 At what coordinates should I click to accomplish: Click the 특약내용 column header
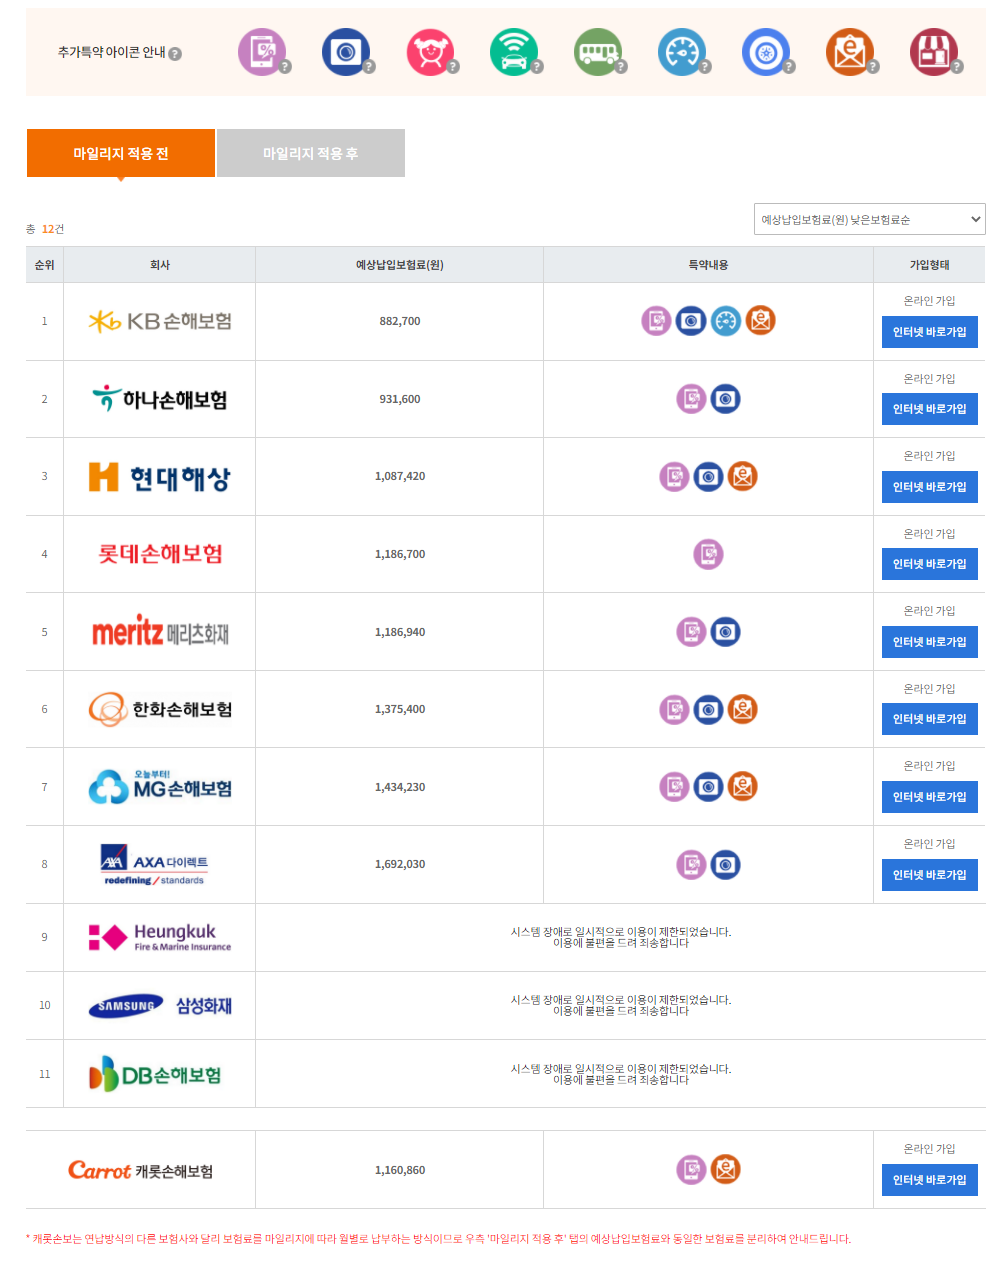pyautogui.click(x=708, y=265)
